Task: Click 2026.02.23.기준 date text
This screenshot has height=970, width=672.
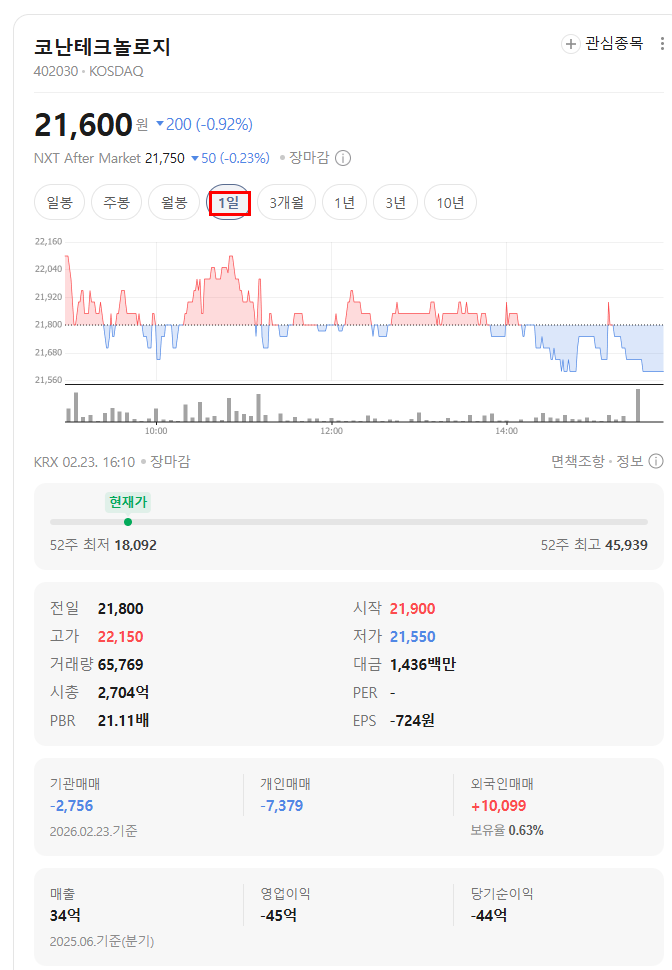Action: (93, 831)
